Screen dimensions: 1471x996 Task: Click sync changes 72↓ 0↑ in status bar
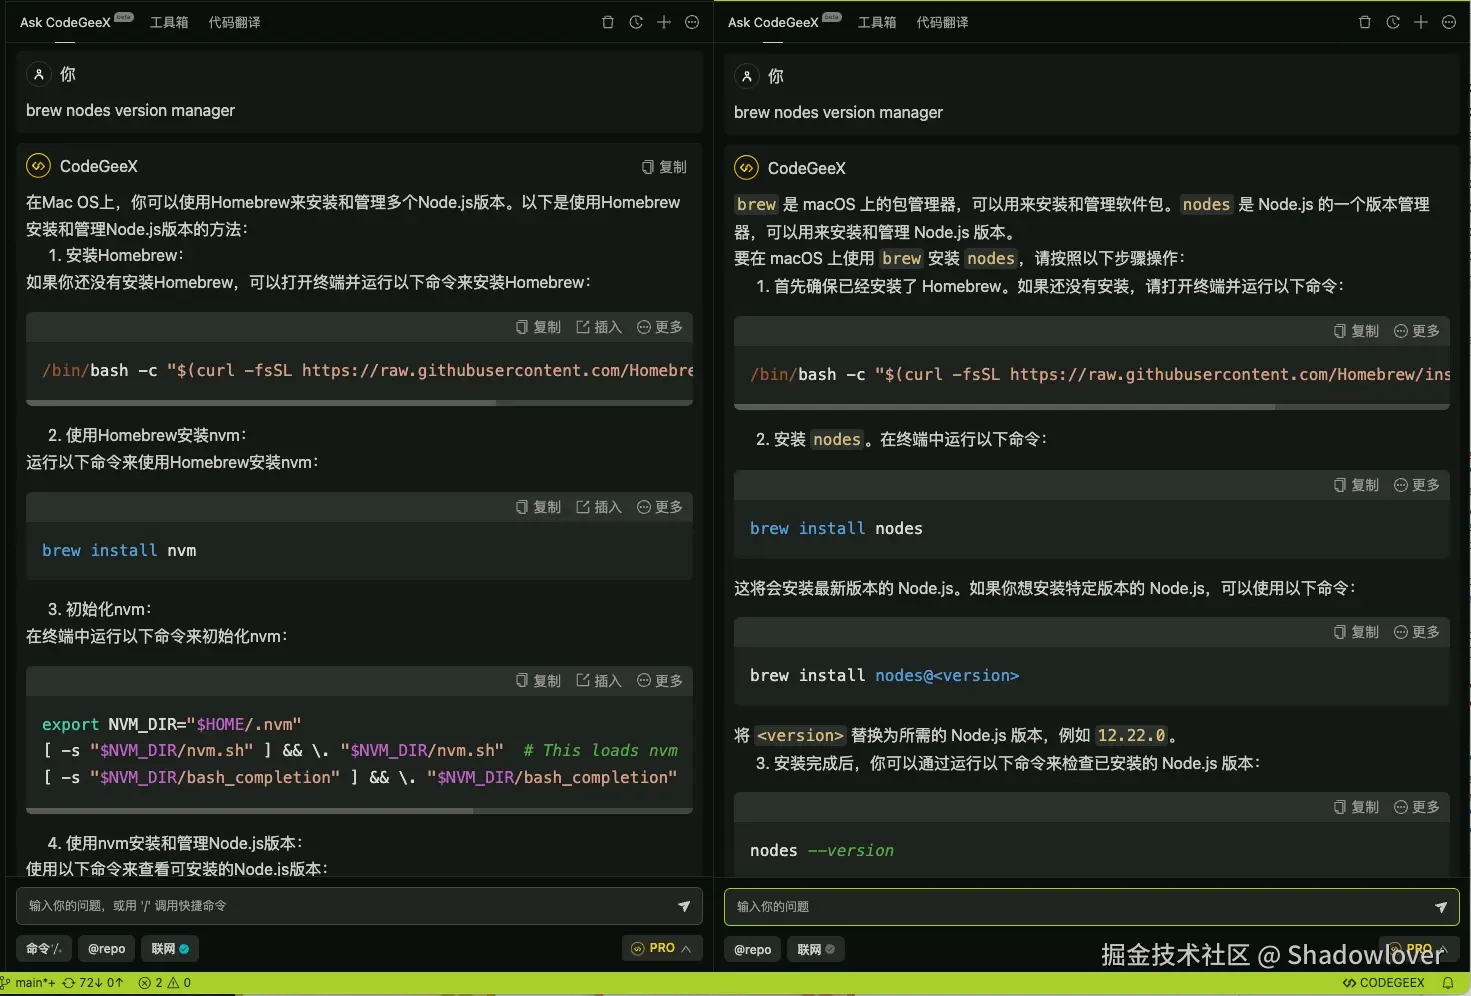(93, 983)
